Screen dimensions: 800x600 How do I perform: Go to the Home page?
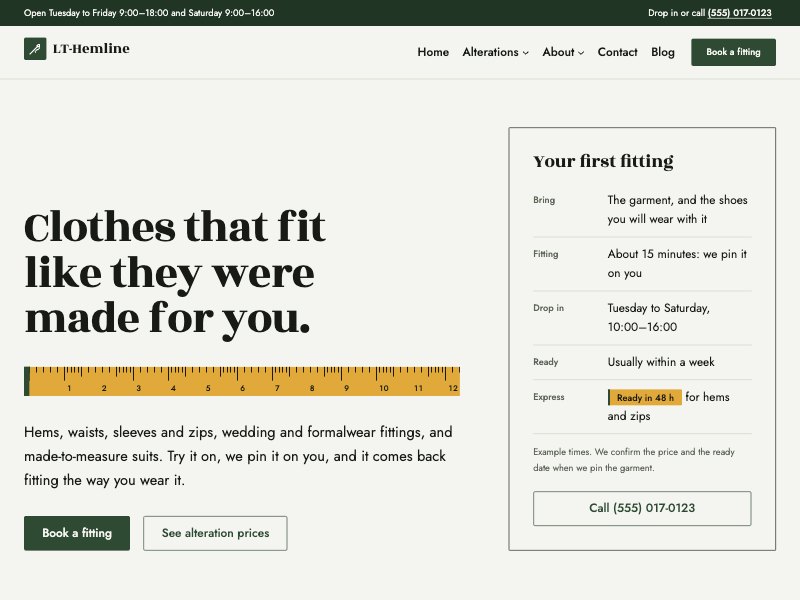pos(433,52)
